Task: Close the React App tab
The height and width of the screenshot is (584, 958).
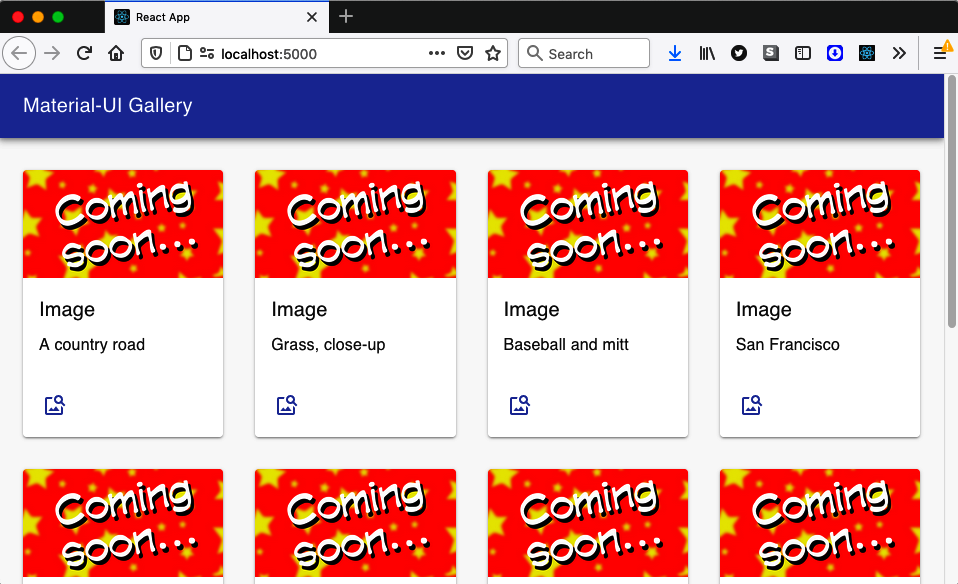Action: coord(312,17)
